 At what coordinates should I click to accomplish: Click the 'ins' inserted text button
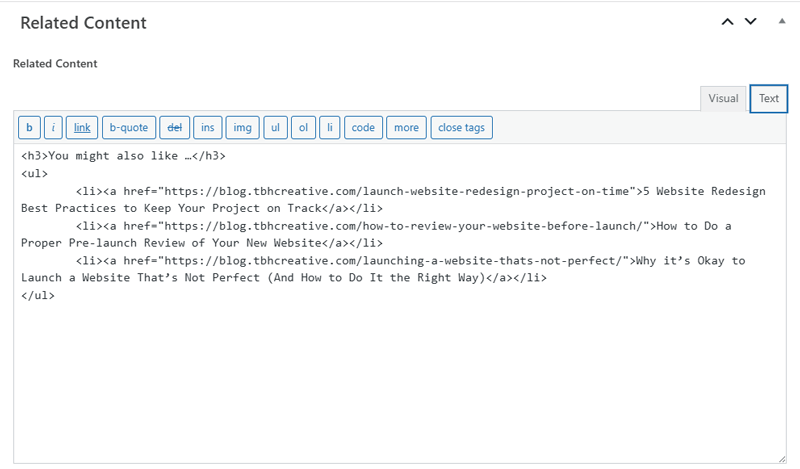click(208, 128)
